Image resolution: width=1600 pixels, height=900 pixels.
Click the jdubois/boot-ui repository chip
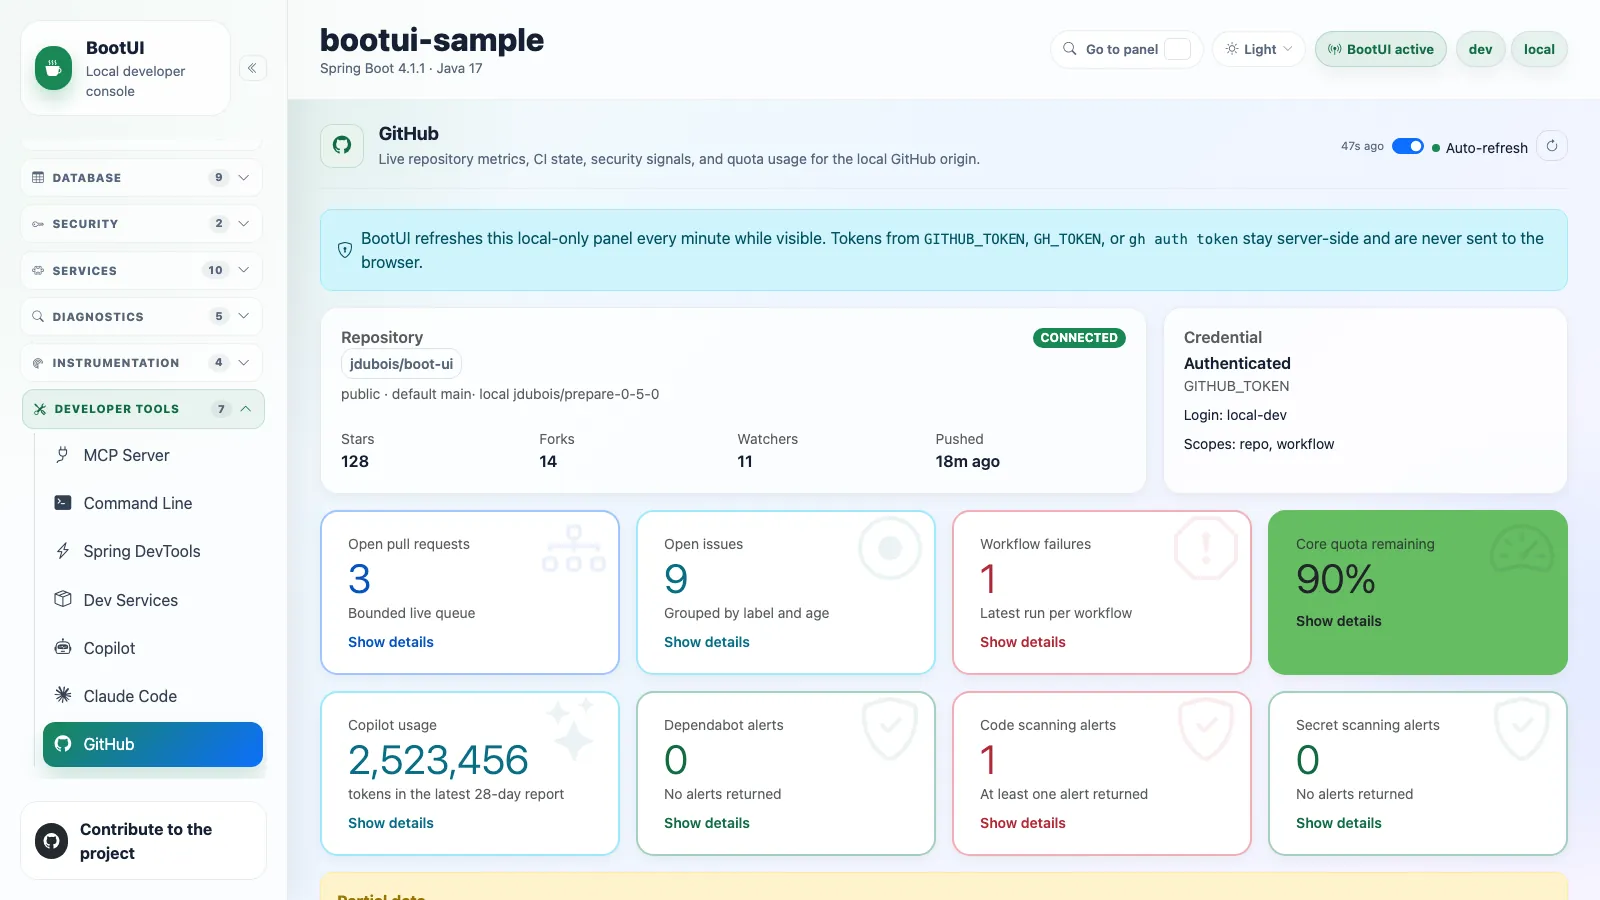coord(401,364)
